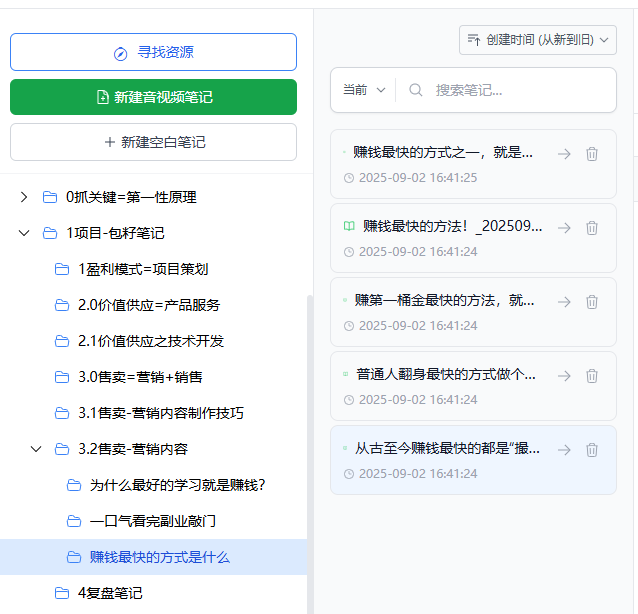Click arrow icon on the 赚钱最快的方法 note
This screenshot has height=614, width=638.
(564, 228)
